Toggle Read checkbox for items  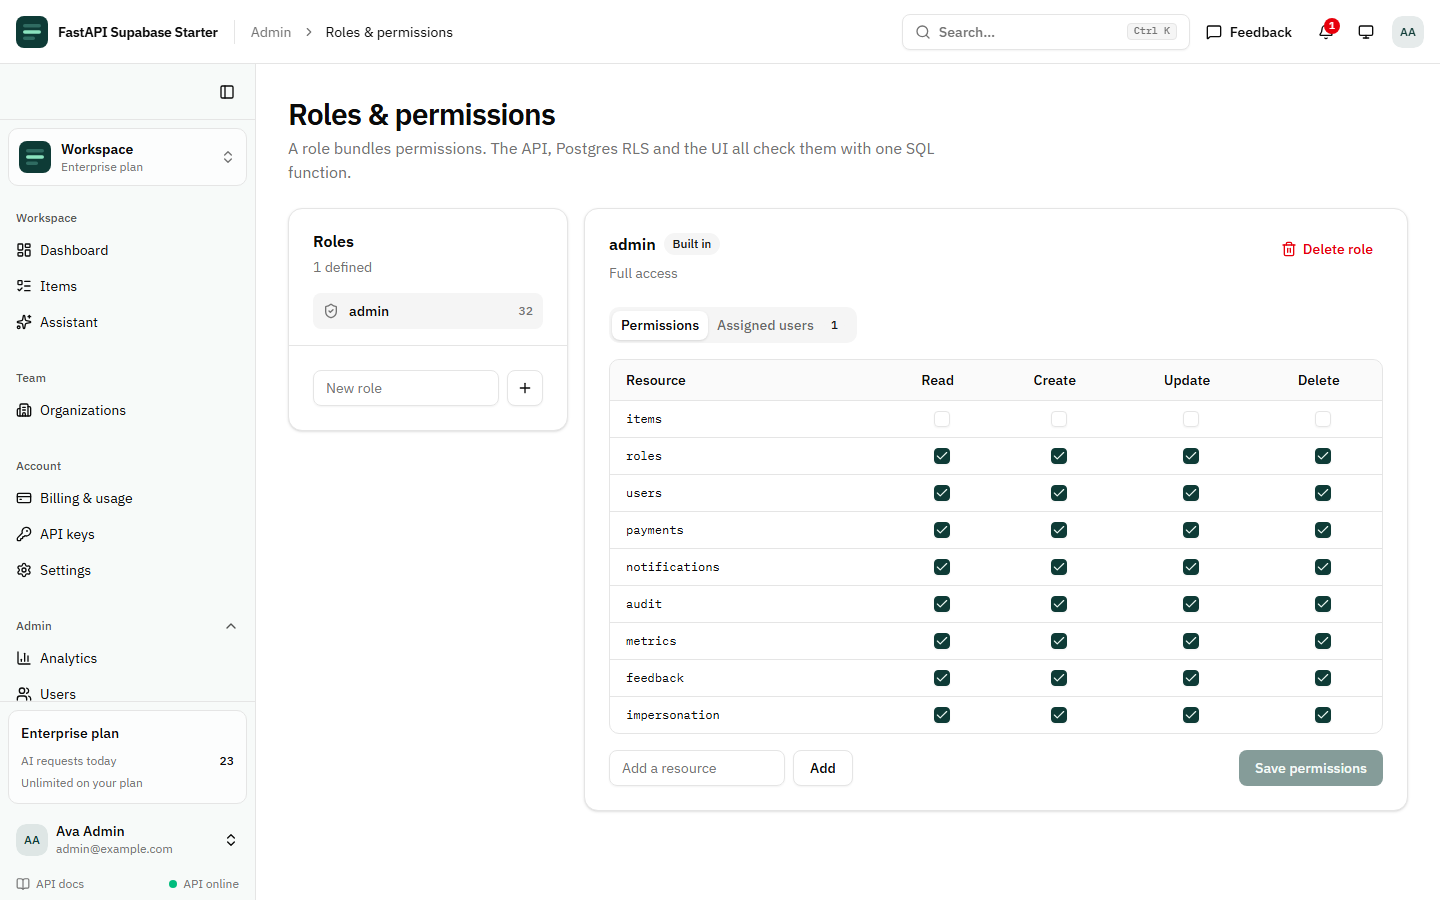[x=942, y=419]
